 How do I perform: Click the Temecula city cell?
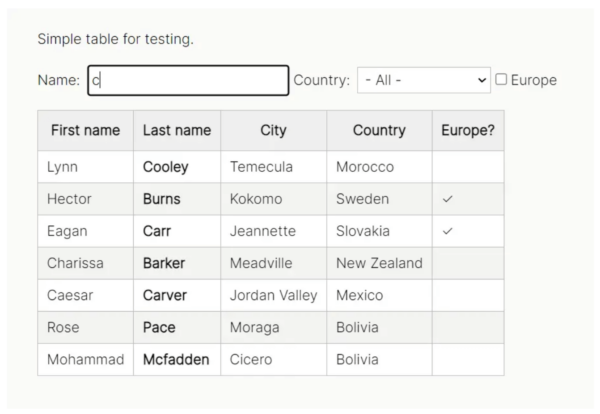coord(273,167)
